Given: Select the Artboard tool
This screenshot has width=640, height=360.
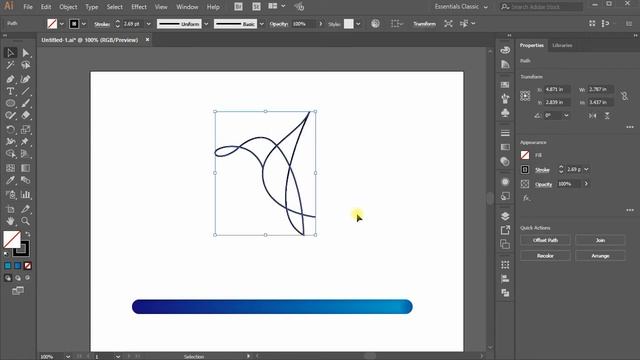Looking at the screenshot, I should click(11, 209).
